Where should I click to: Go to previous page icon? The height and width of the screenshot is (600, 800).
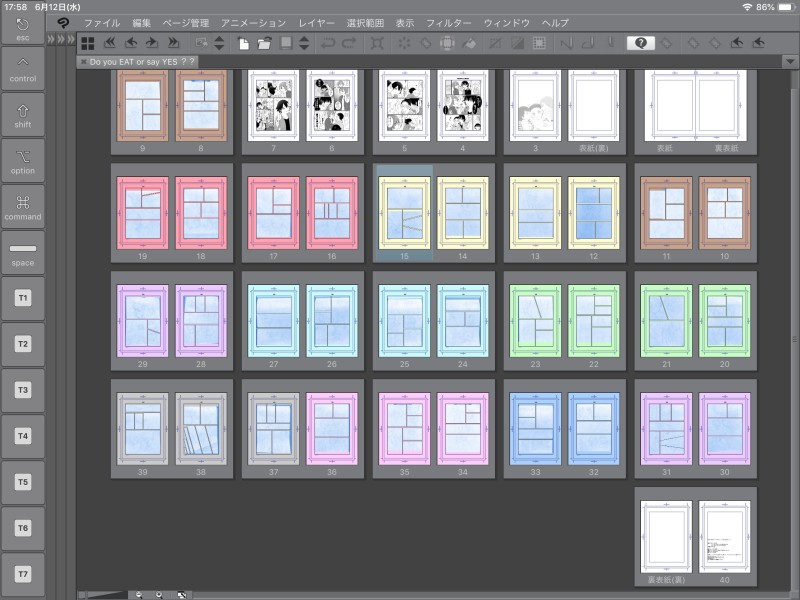131,43
